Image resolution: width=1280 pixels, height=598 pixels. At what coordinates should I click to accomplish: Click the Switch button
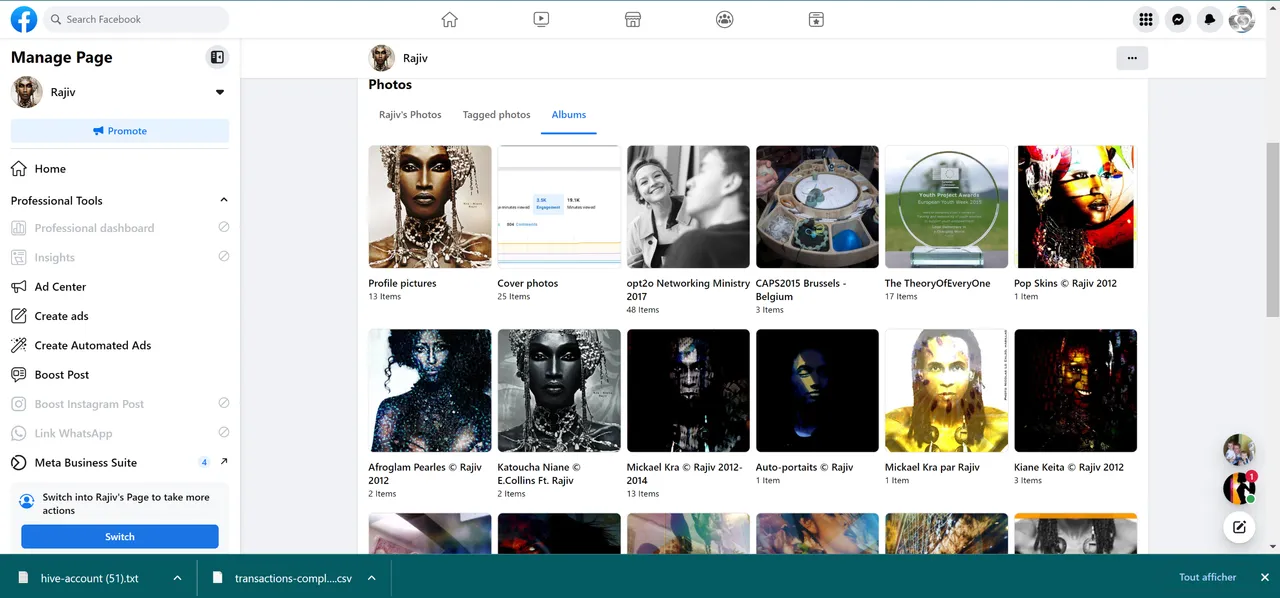pos(120,537)
